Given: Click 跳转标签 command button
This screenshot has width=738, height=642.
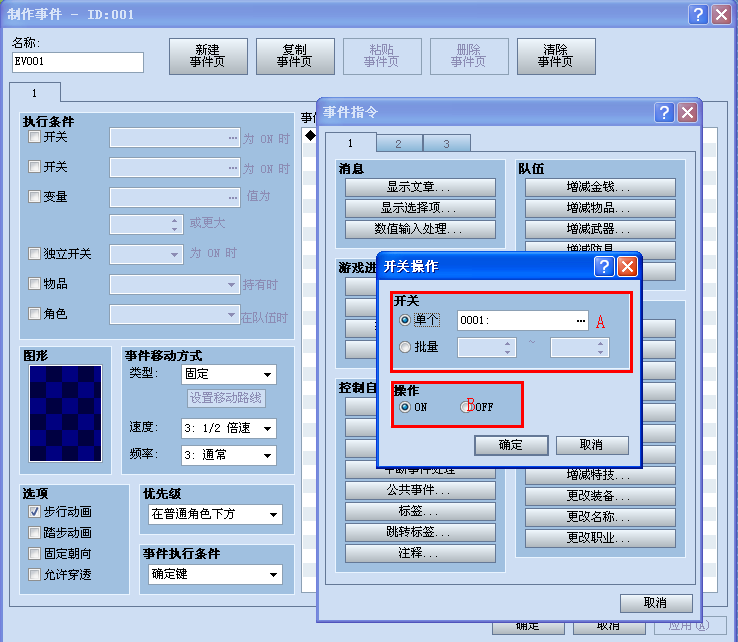Looking at the screenshot, I should pyautogui.click(x=420, y=532).
